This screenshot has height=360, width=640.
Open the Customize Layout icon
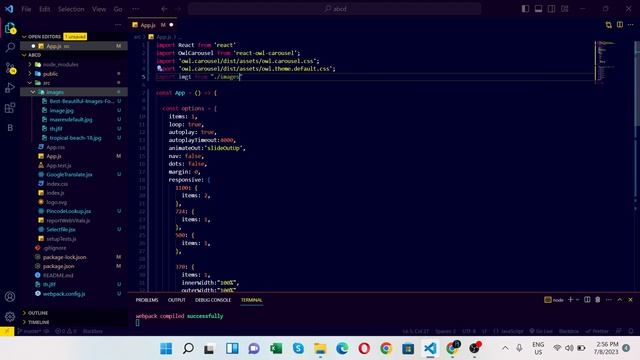564,9
